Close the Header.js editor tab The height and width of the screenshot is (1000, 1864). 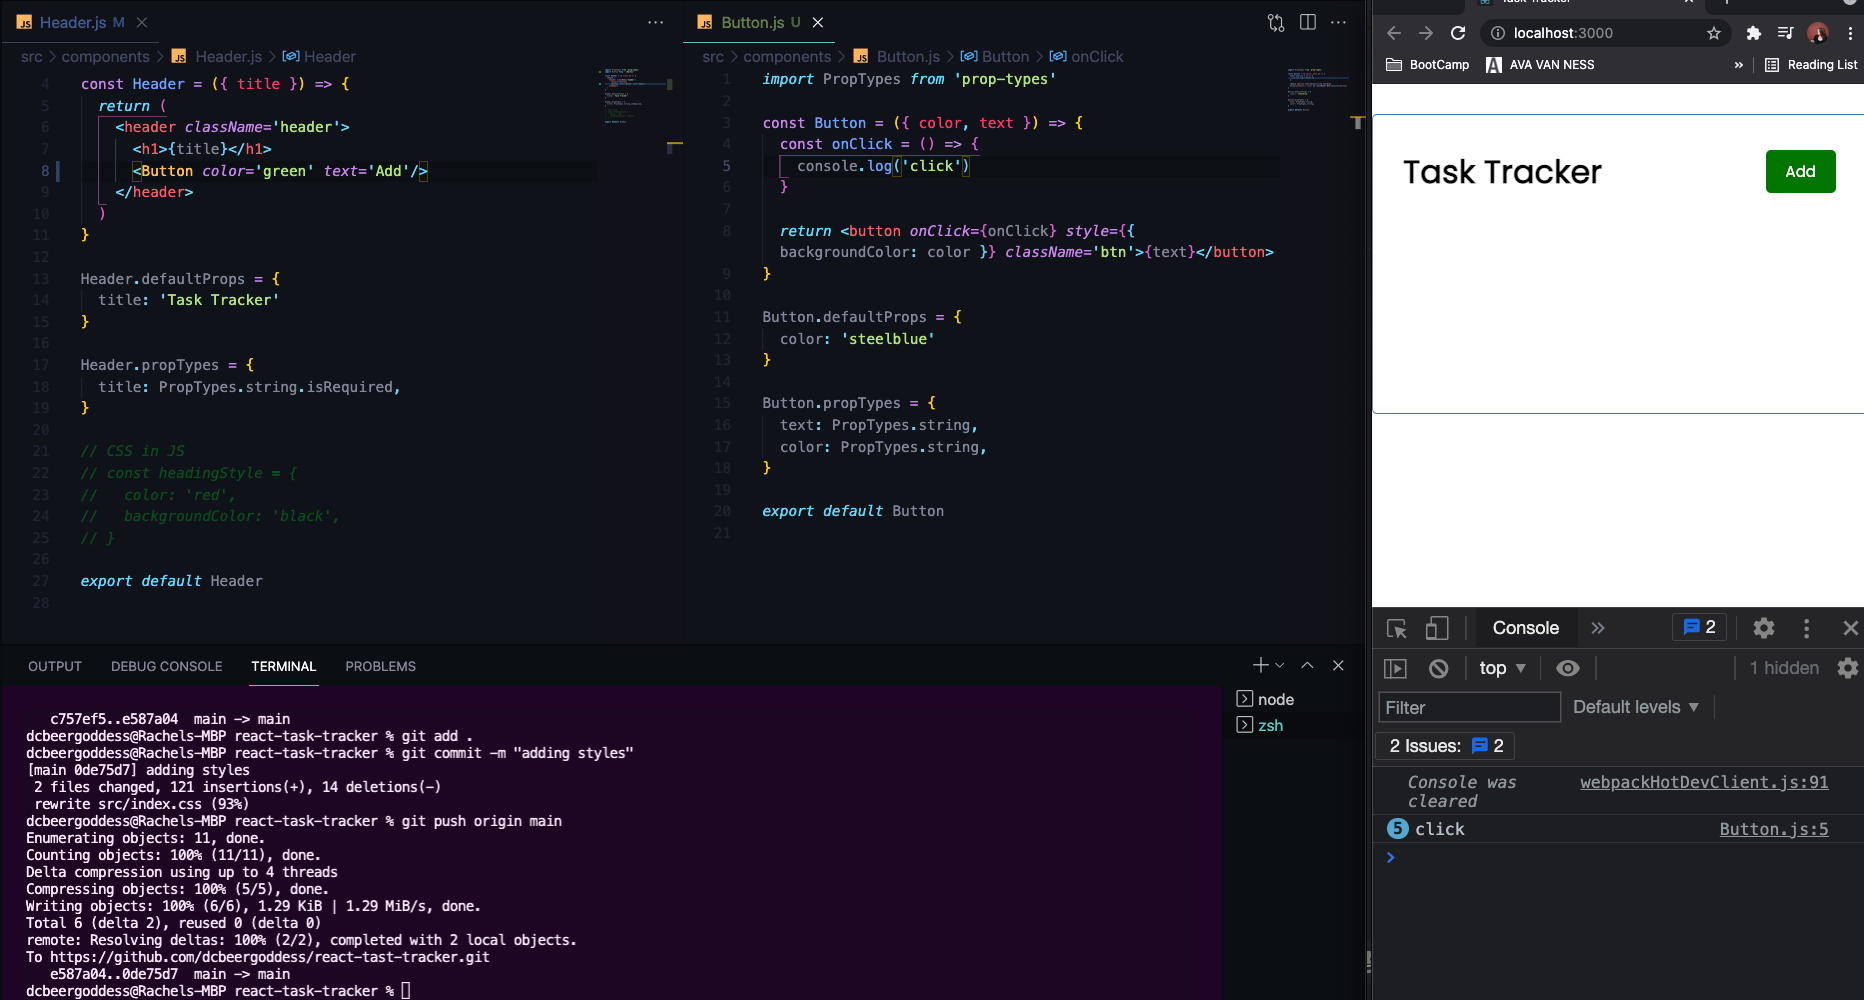142,22
